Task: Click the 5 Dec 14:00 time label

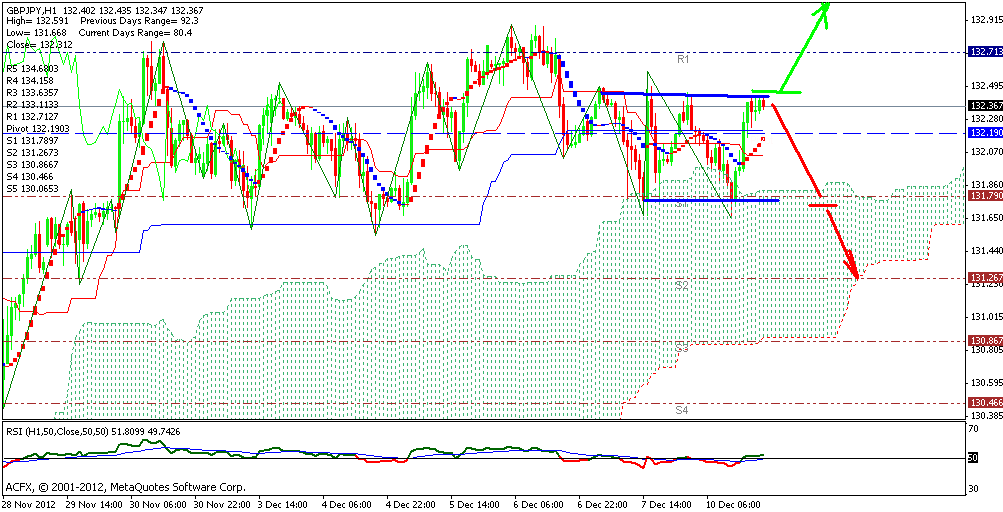Action: 473,505
